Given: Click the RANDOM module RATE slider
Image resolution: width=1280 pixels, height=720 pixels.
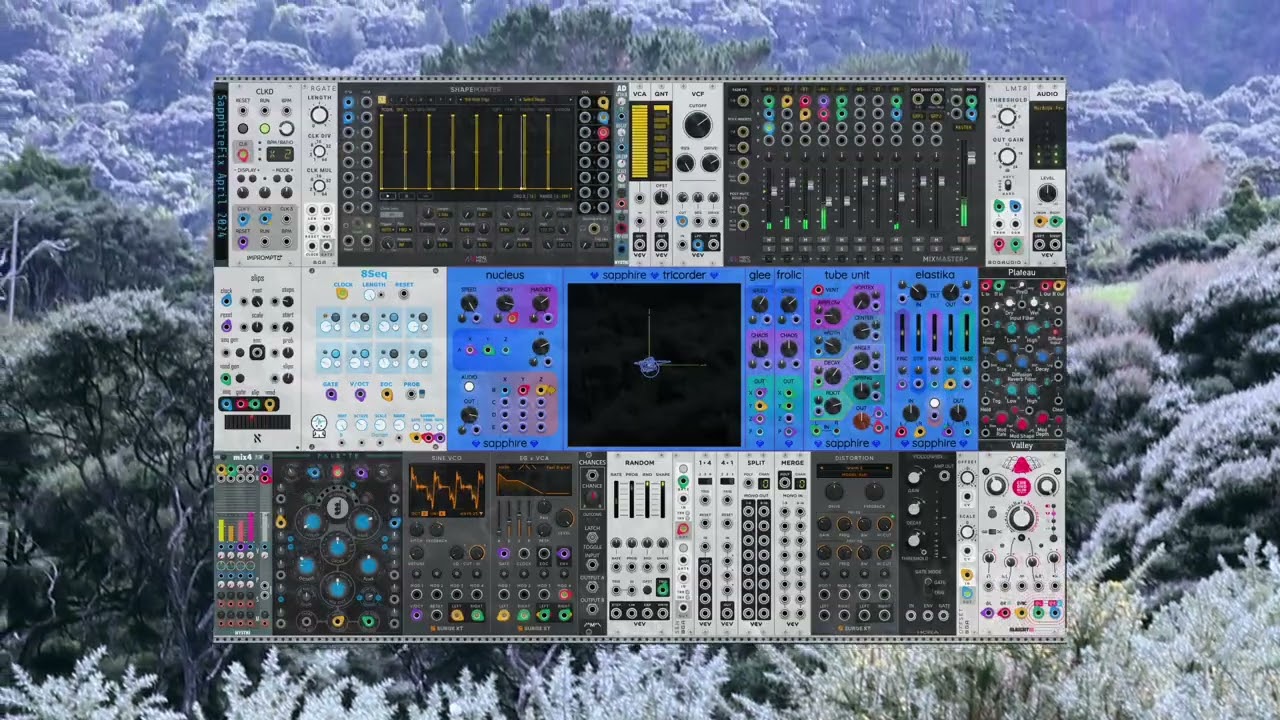Looking at the screenshot, I should click(x=616, y=499).
